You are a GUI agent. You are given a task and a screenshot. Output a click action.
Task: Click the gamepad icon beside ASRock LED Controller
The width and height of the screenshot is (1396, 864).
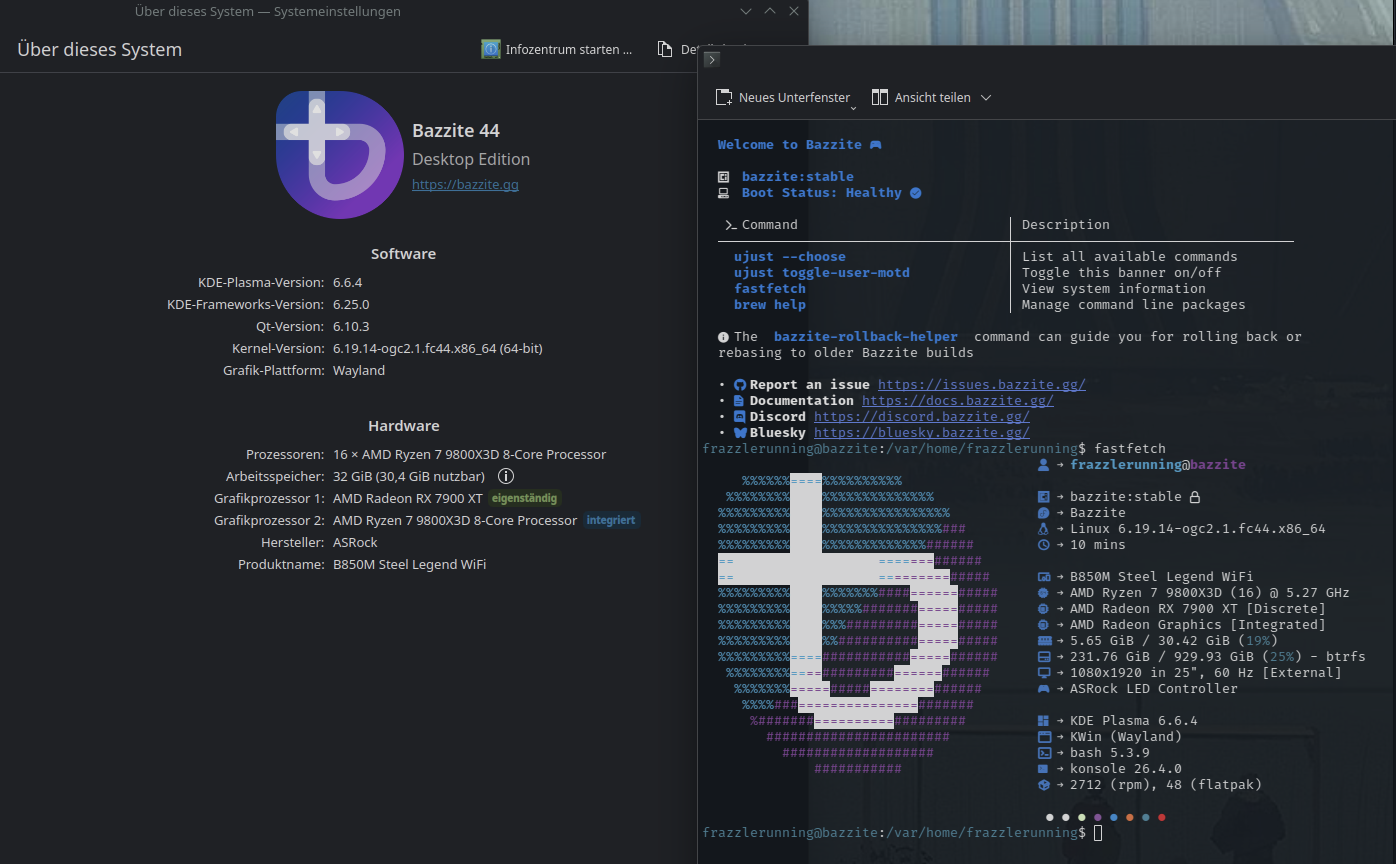pyautogui.click(x=1044, y=689)
